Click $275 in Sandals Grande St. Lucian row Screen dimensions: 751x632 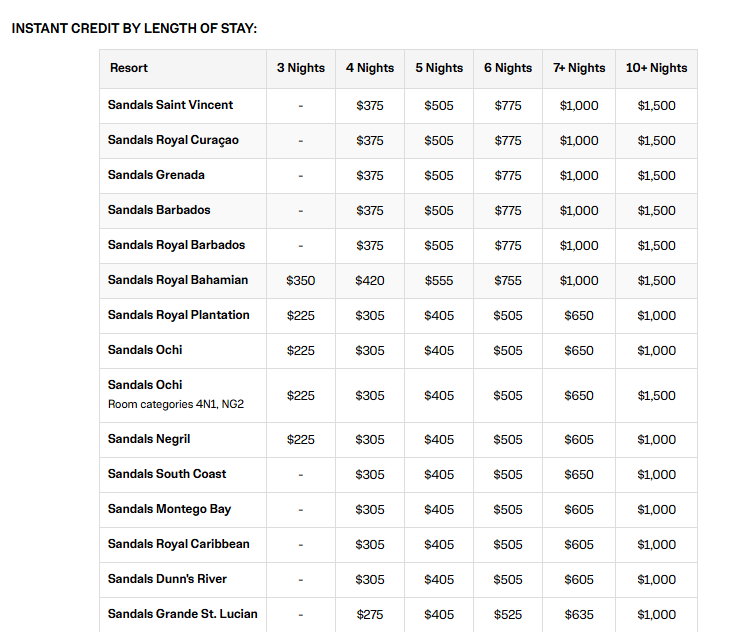pos(370,615)
